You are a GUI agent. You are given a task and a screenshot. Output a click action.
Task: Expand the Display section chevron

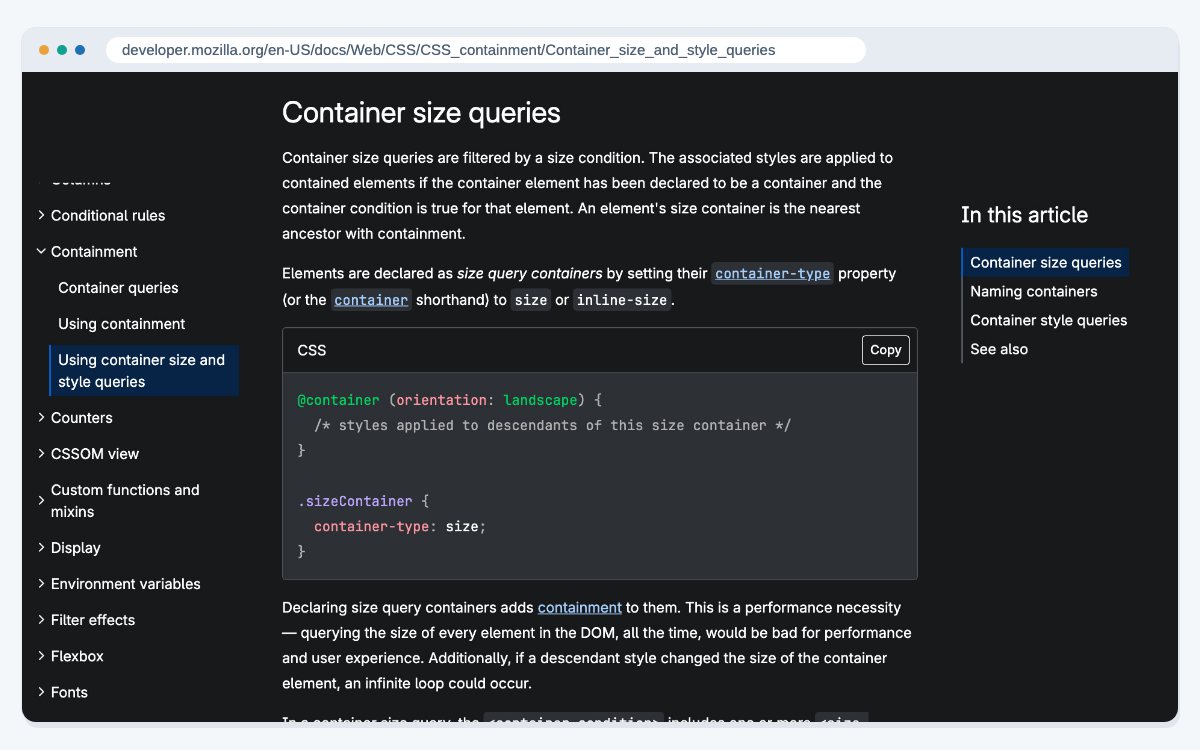click(x=41, y=547)
